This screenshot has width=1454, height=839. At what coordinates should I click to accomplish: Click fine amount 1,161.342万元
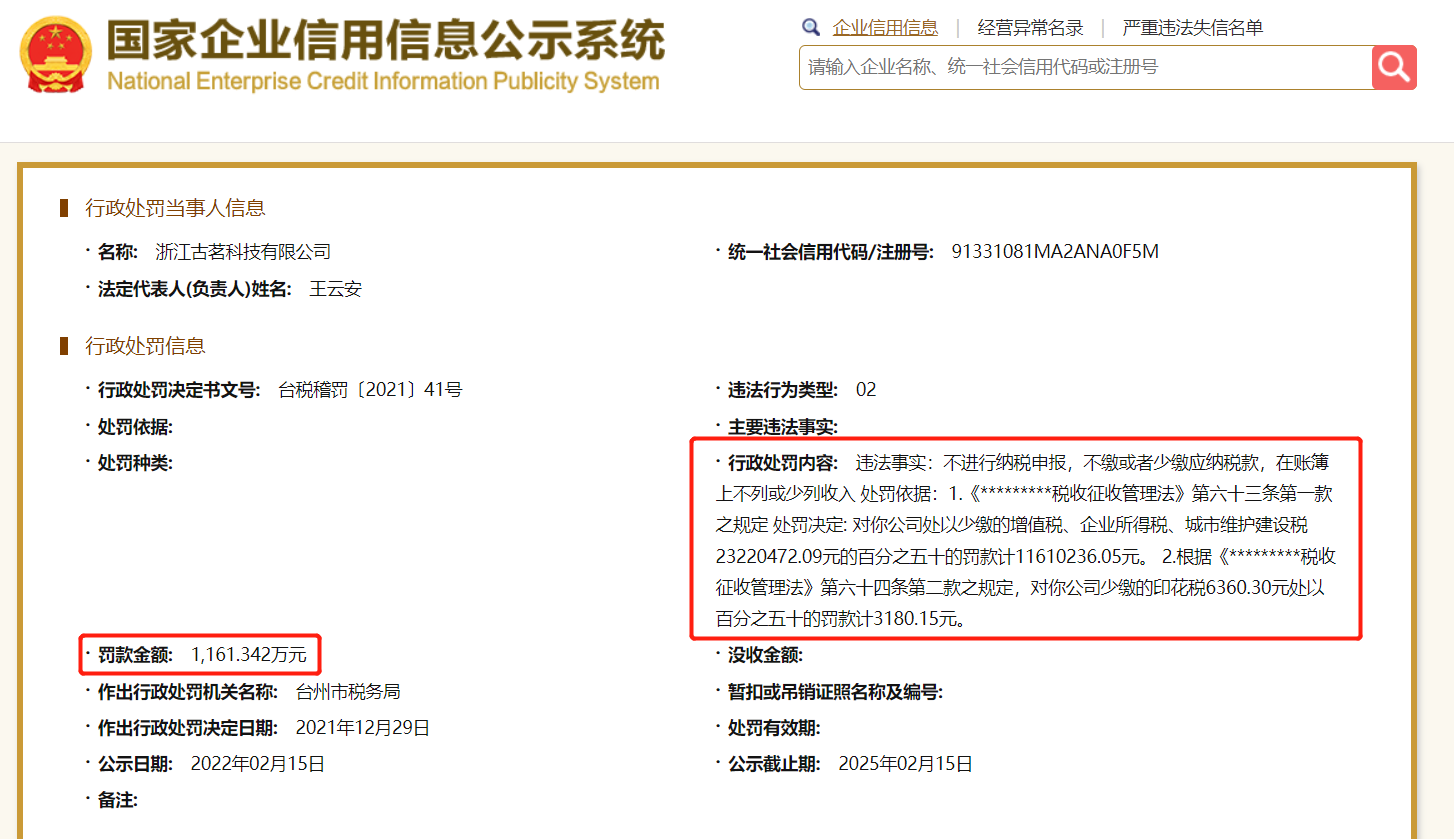pos(249,656)
